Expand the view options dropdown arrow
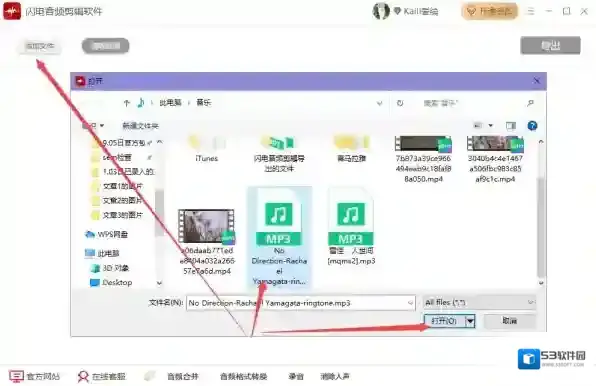This screenshot has height=386, width=596. (x=491, y=125)
